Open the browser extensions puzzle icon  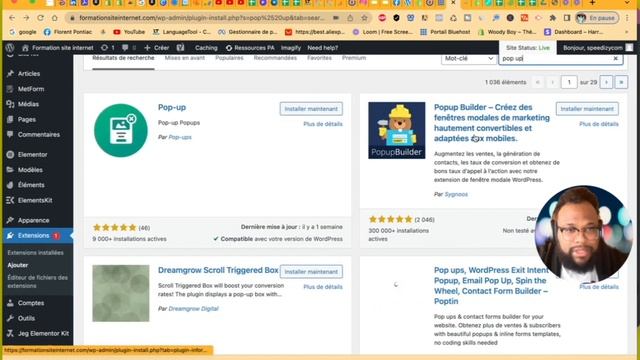tap(553, 18)
